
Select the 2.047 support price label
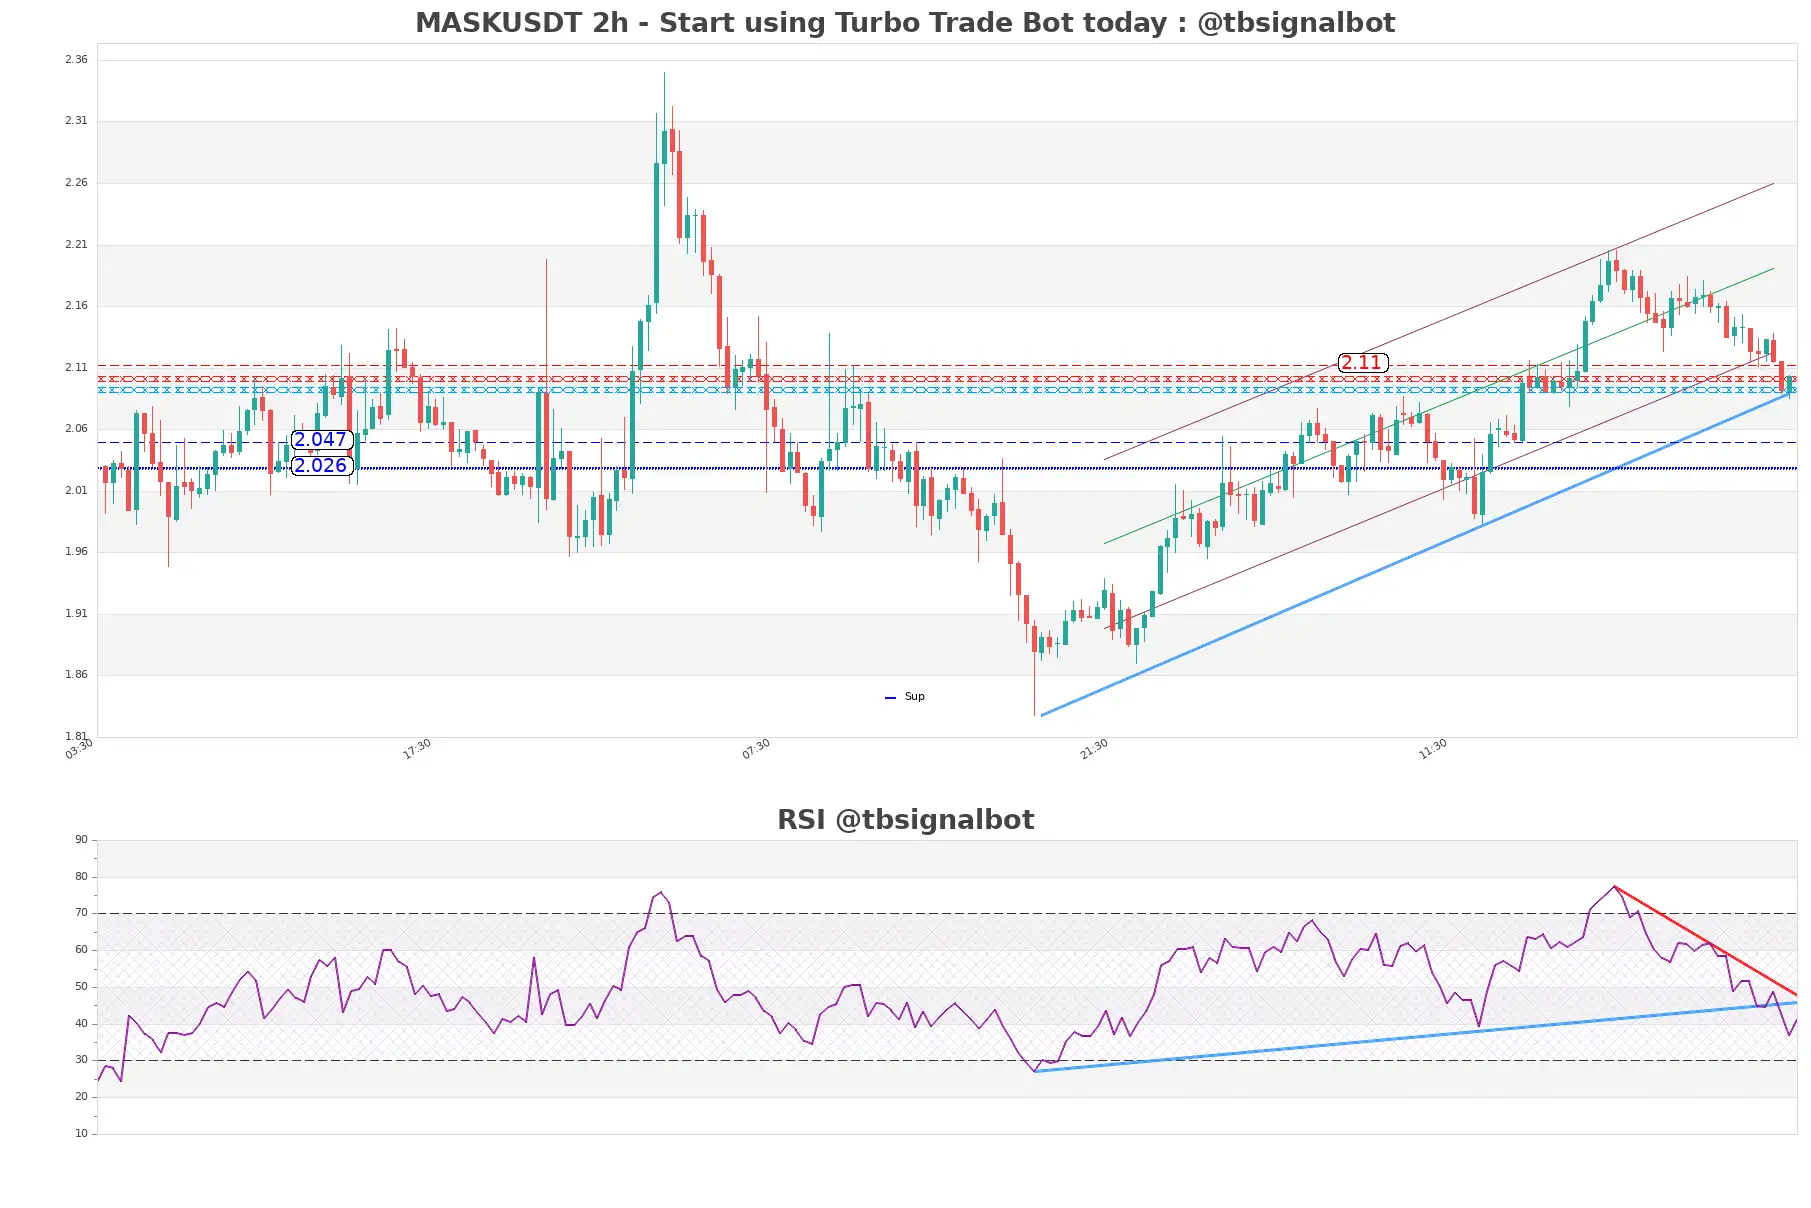tap(321, 440)
